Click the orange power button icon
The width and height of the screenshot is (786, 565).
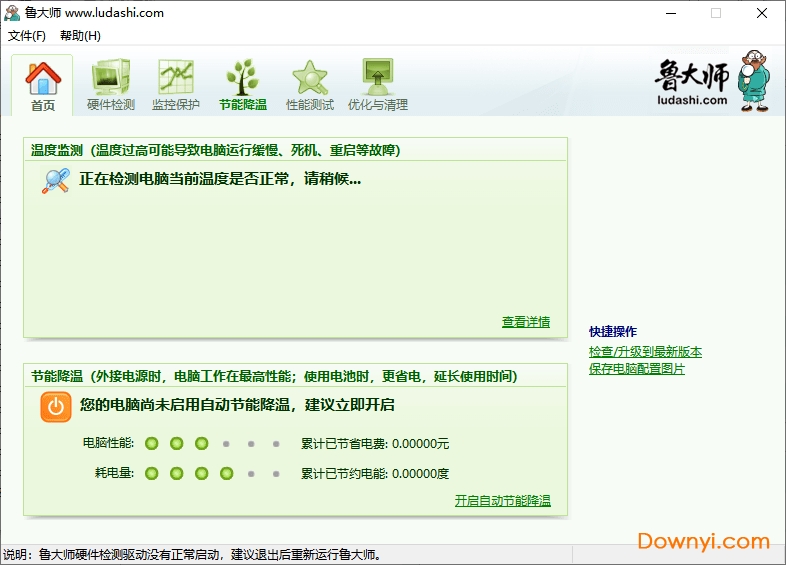pyautogui.click(x=56, y=406)
